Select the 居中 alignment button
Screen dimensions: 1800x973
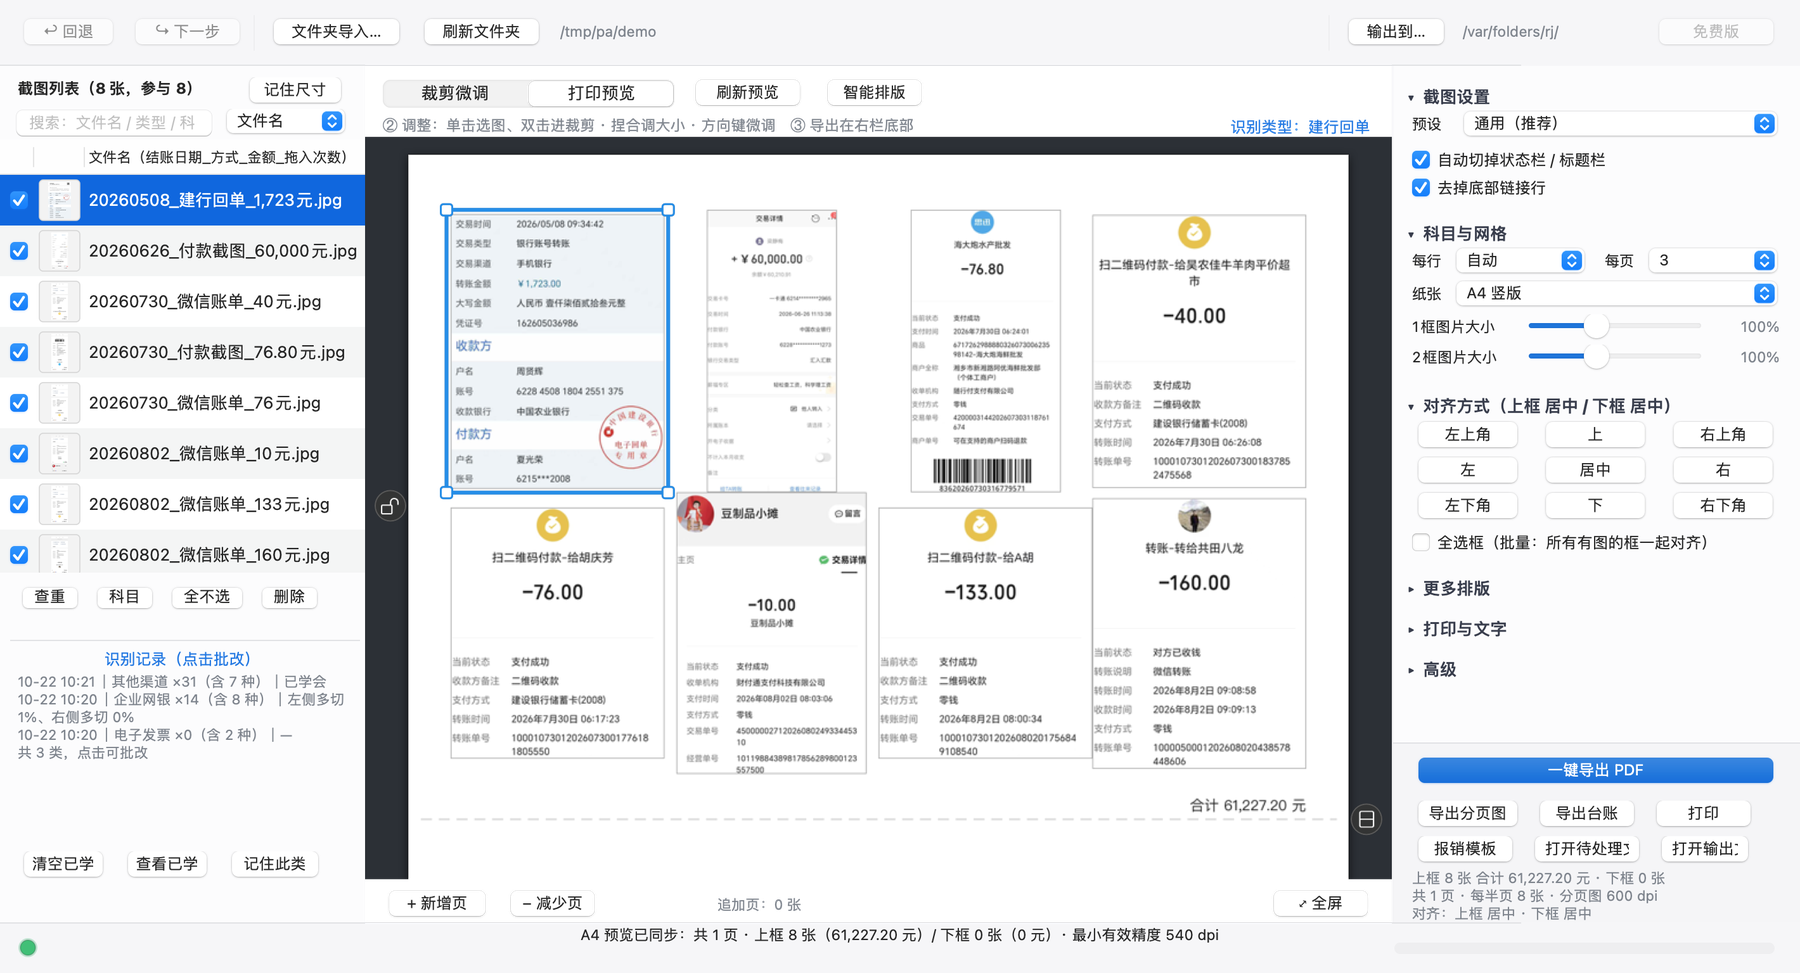point(1595,470)
